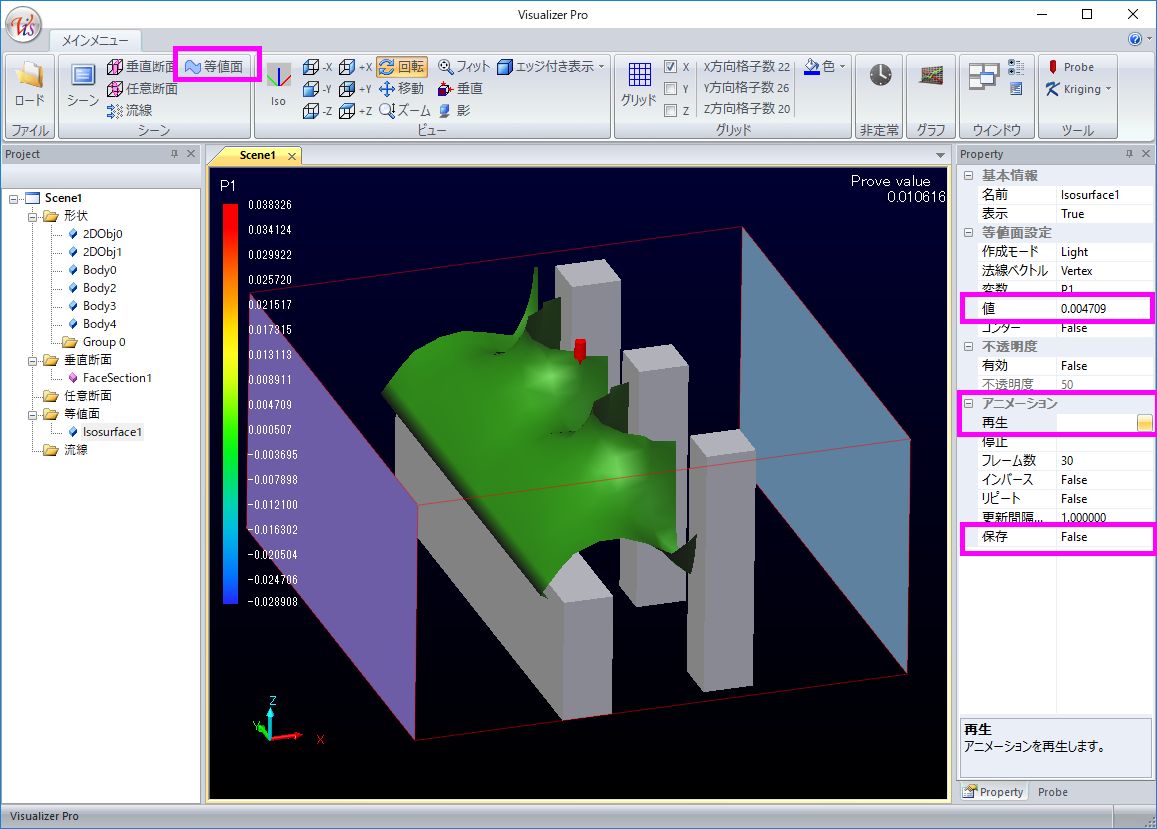Uncheck the X grid checkbox
This screenshot has height=829, width=1157.
(671, 67)
